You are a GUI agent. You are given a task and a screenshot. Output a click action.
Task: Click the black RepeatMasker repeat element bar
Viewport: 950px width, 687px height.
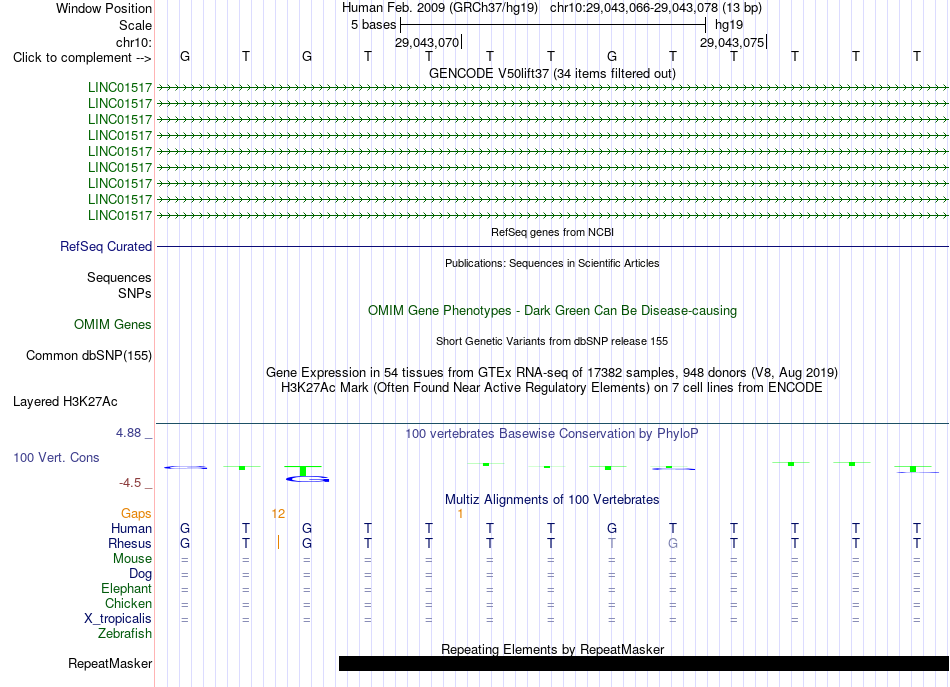click(644, 663)
